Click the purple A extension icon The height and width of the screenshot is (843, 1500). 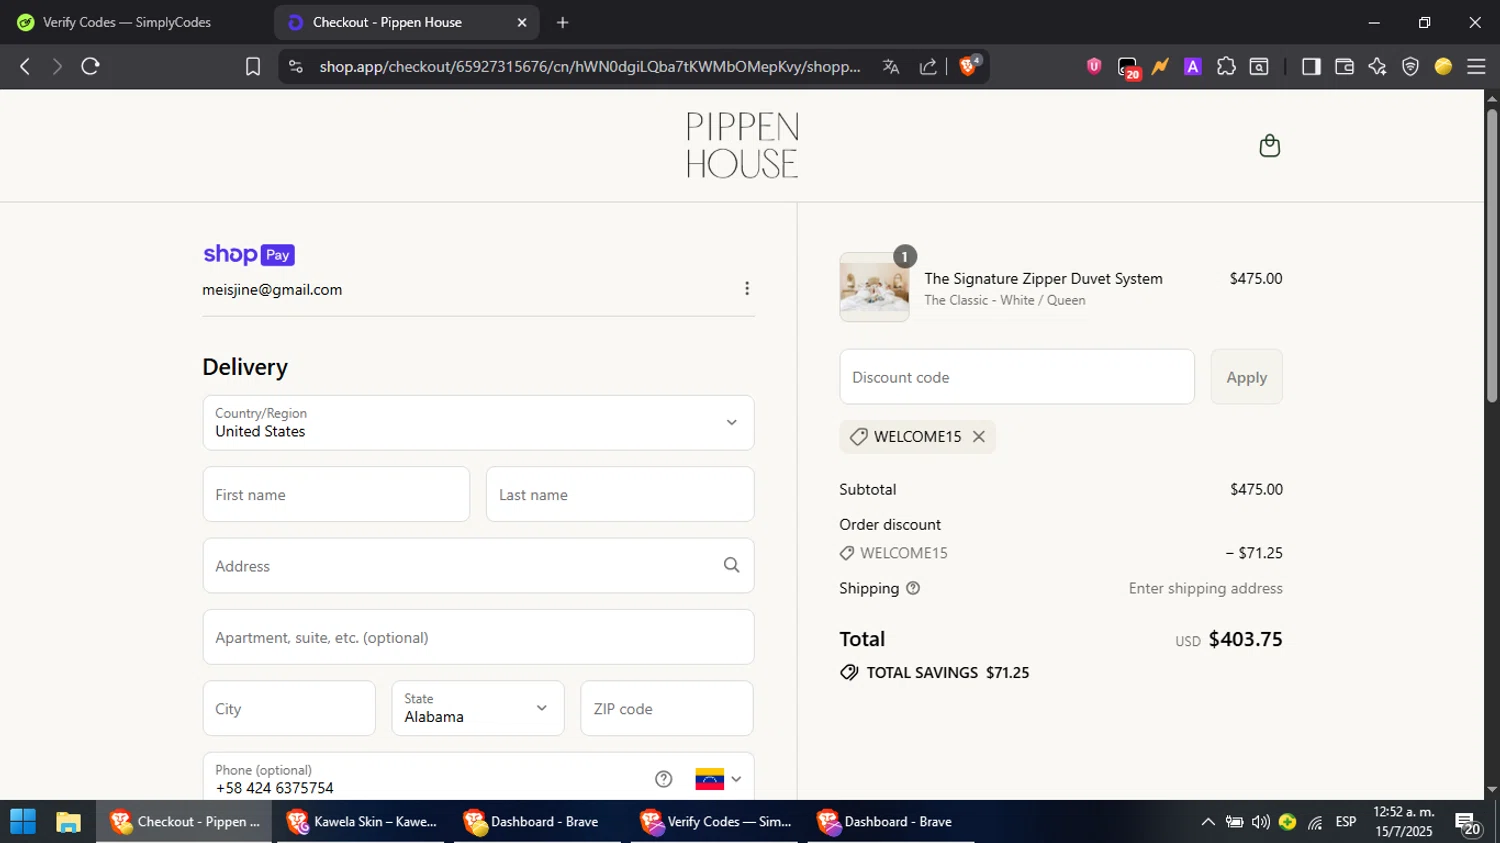(x=1192, y=66)
